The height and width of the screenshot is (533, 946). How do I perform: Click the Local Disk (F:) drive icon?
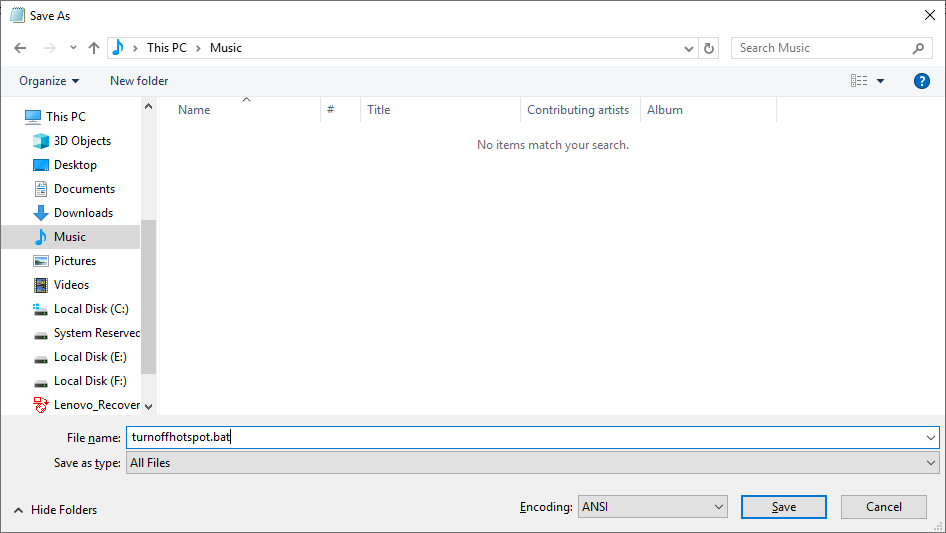point(41,383)
